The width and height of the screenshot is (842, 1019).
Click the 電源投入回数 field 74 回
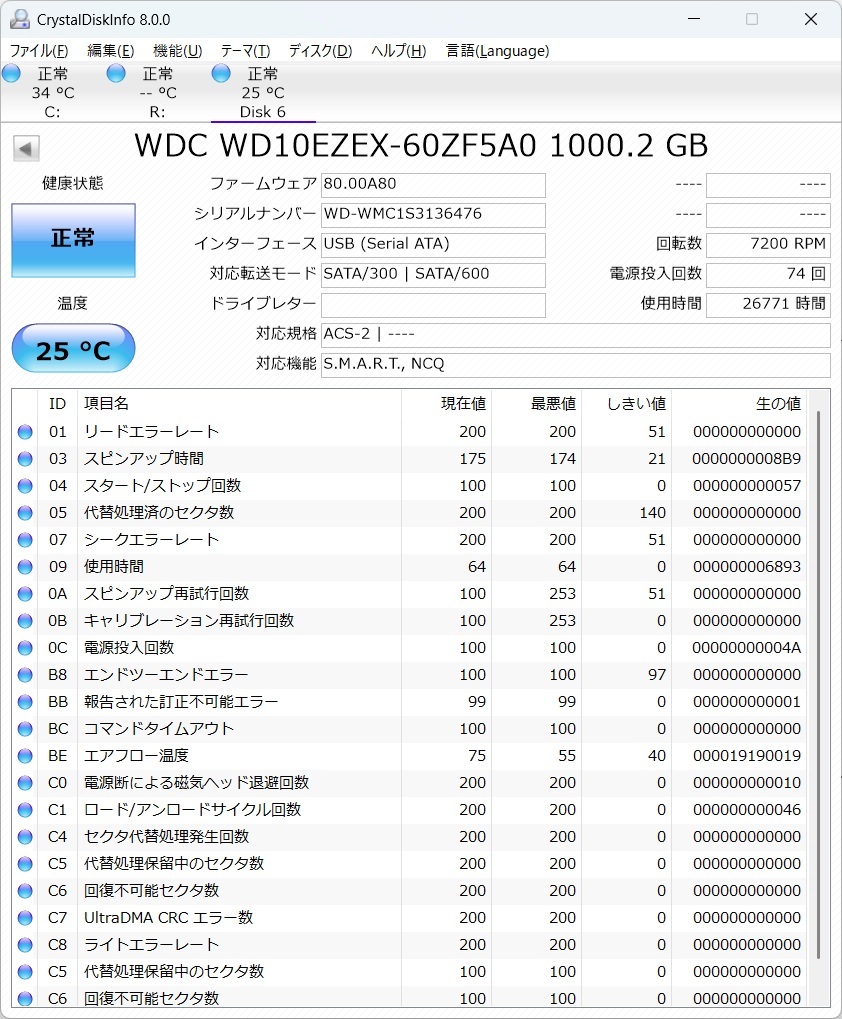tap(768, 274)
